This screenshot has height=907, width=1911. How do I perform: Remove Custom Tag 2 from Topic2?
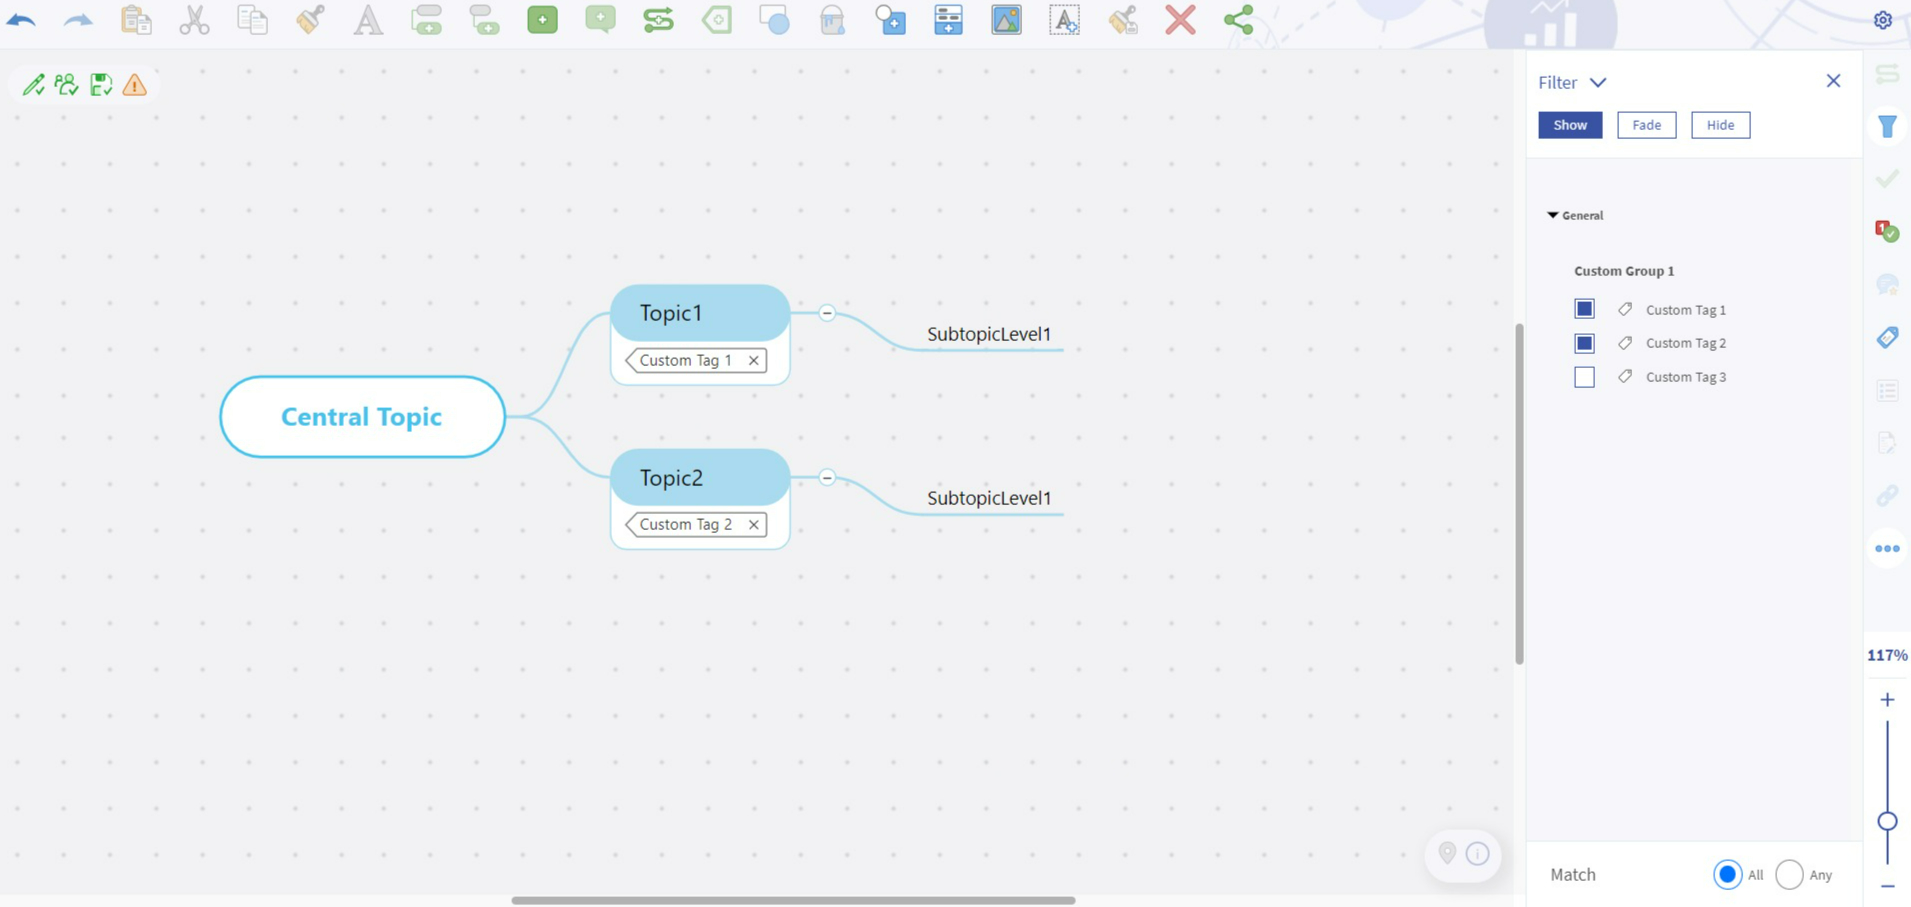[x=754, y=525]
